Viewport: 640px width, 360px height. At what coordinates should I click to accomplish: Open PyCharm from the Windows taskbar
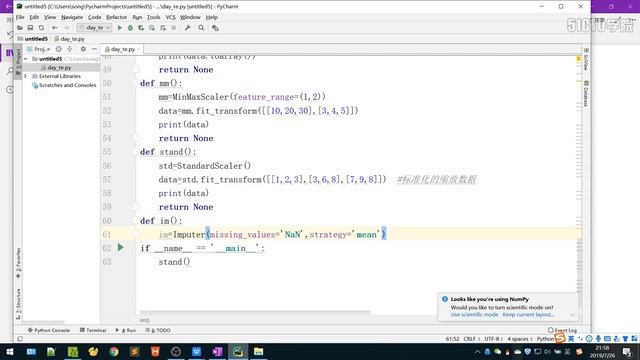[x=238, y=351]
